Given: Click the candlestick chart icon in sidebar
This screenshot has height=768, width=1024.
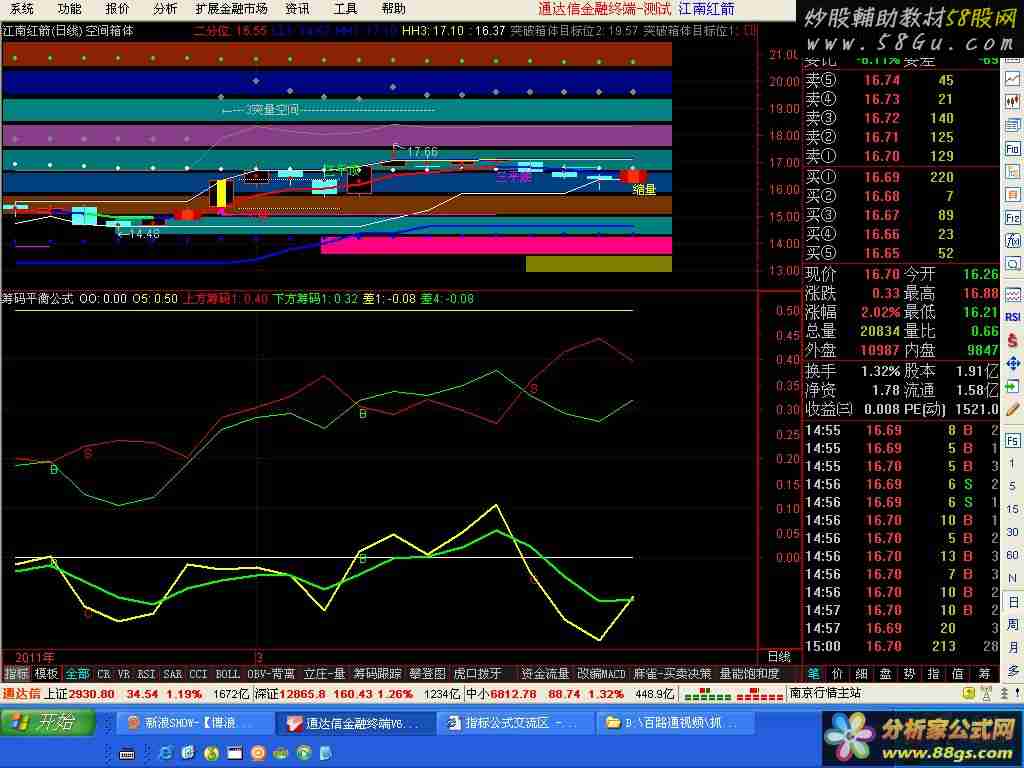Looking at the screenshot, I should [x=1013, y=102].
